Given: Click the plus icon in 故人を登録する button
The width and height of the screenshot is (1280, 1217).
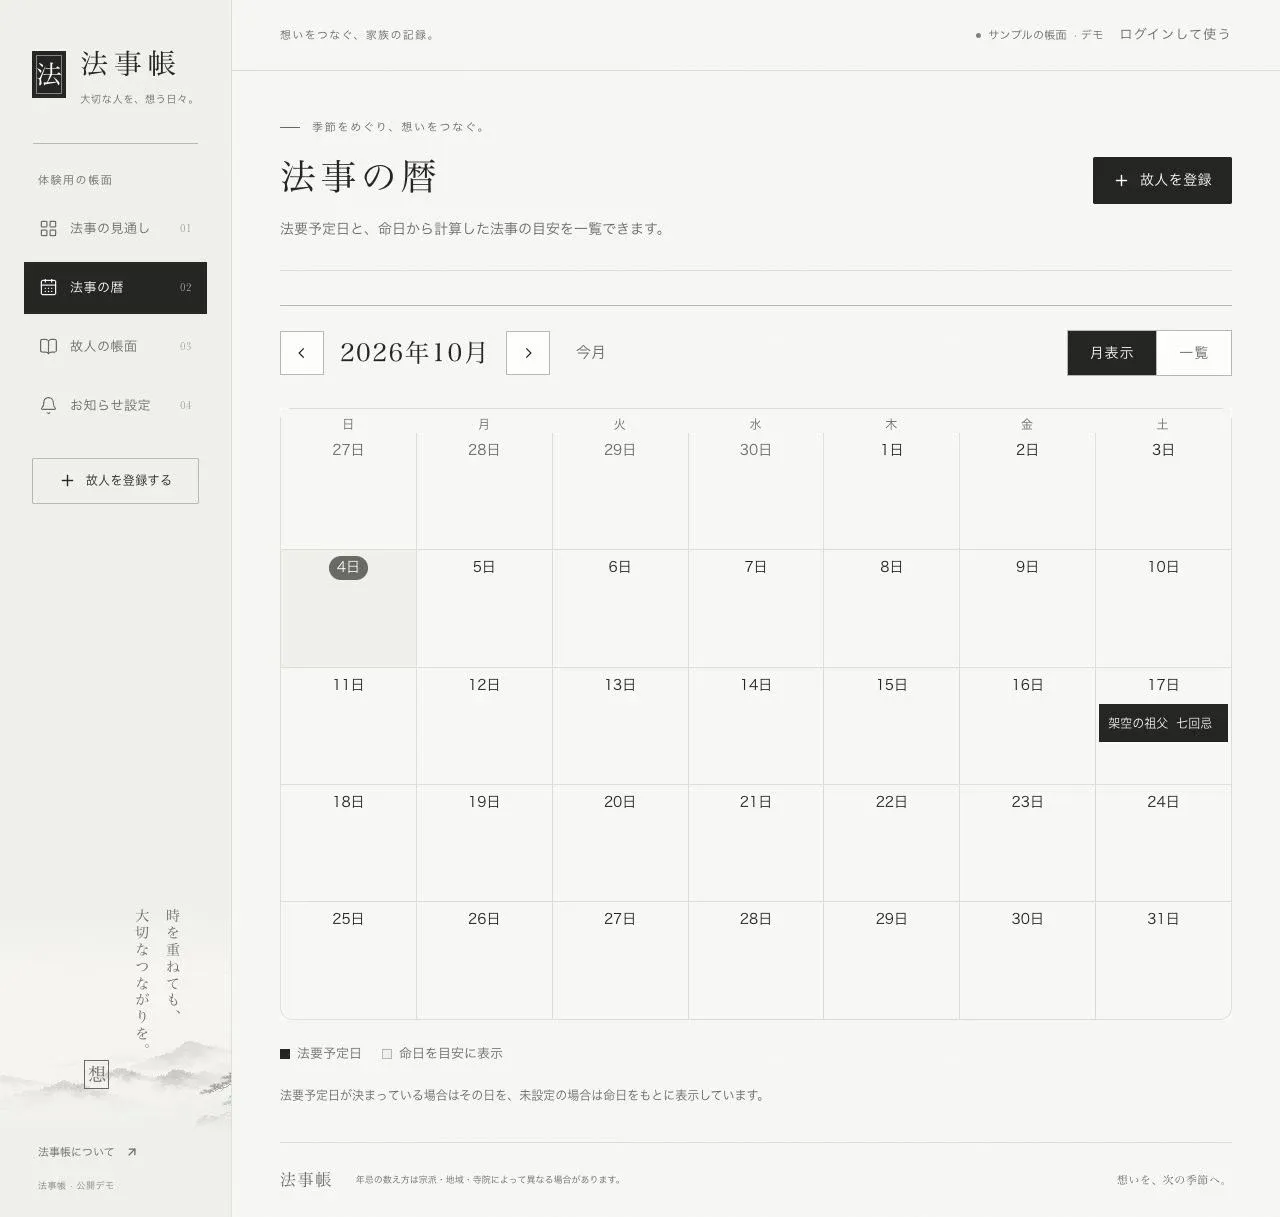Looking at the screenshot, I should 67,481.
